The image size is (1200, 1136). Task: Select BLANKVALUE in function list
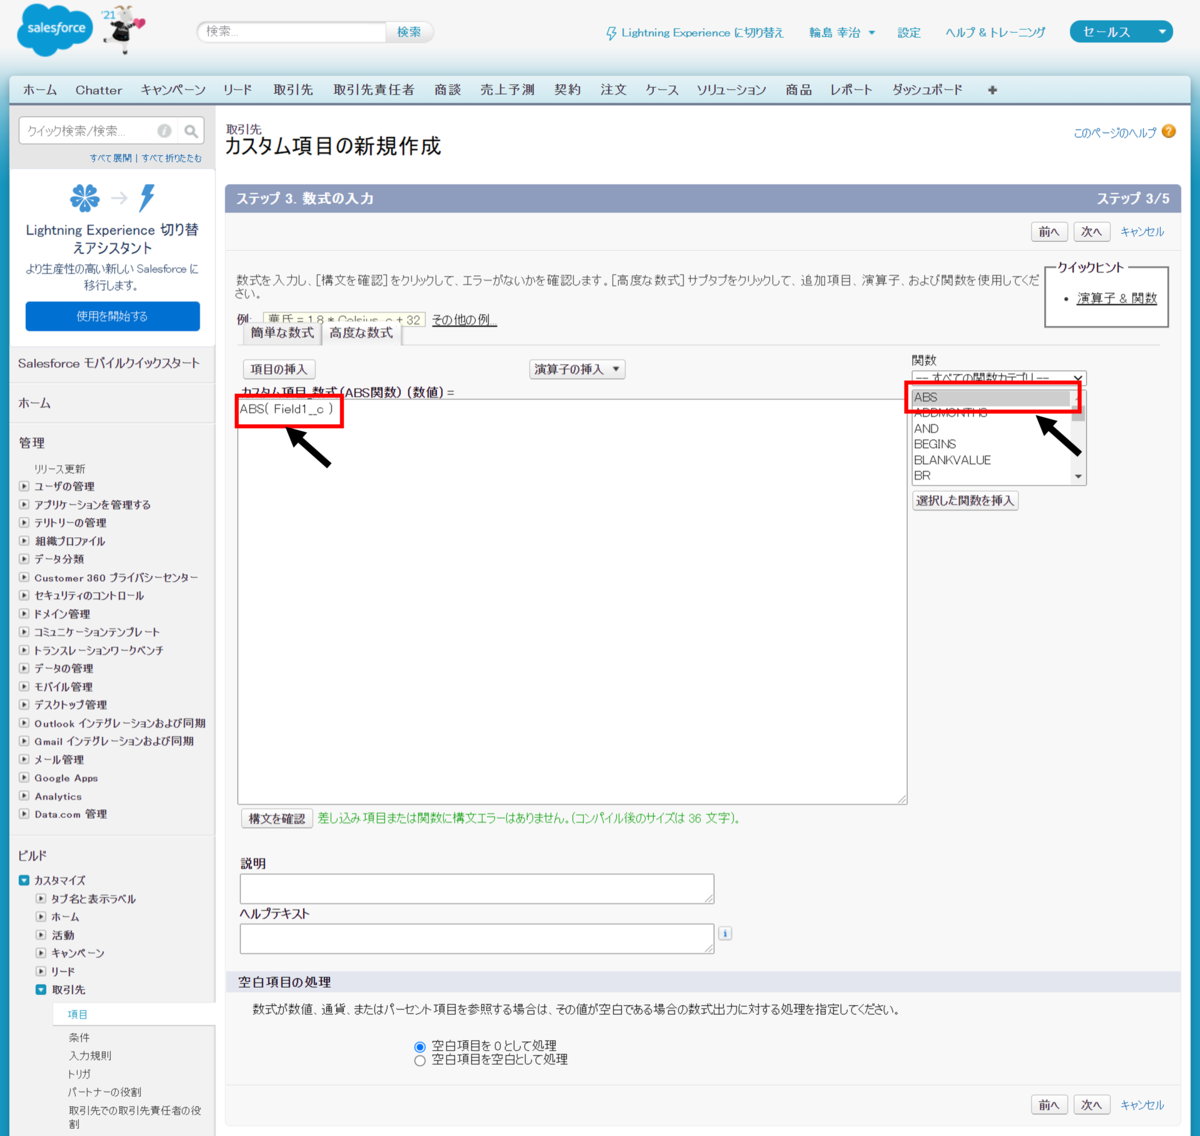point(991,460)
